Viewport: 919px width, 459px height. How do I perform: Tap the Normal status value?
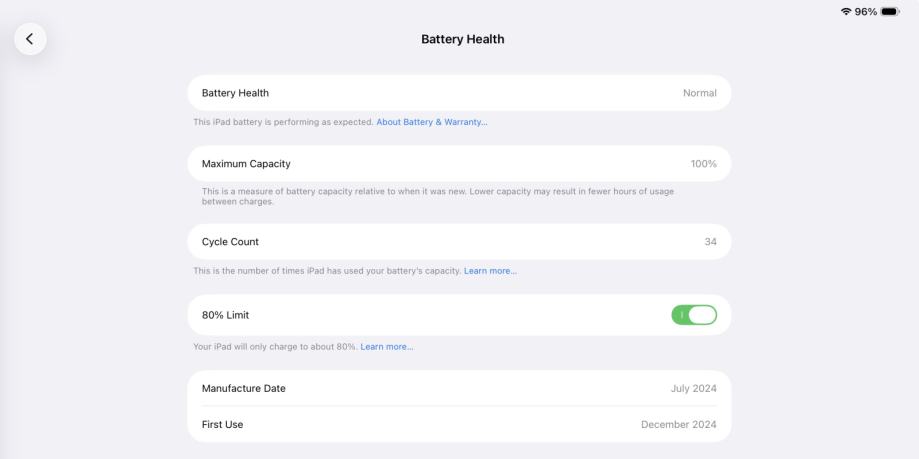[x=699, y=93]
